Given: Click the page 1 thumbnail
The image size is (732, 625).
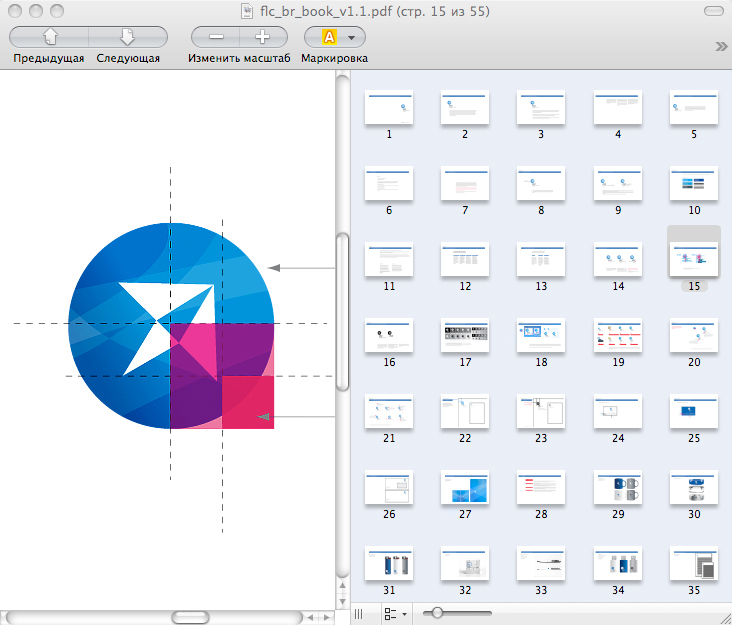Looking at the screenshot, I should [x=389, y=108].
